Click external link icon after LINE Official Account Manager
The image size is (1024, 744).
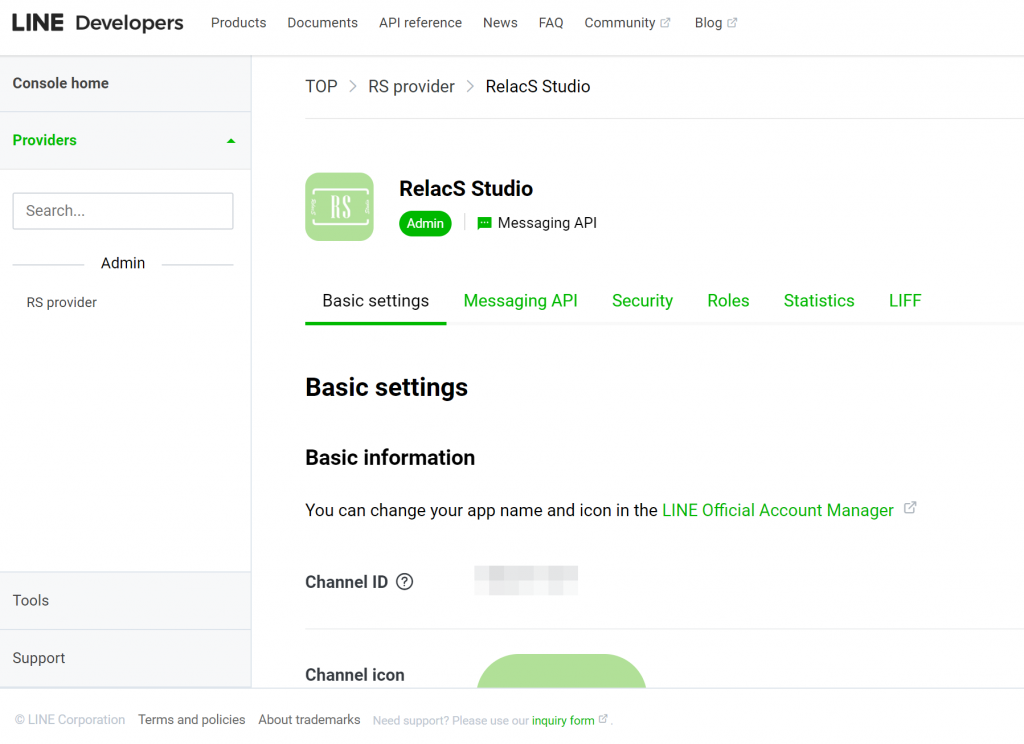coord(910,508)
